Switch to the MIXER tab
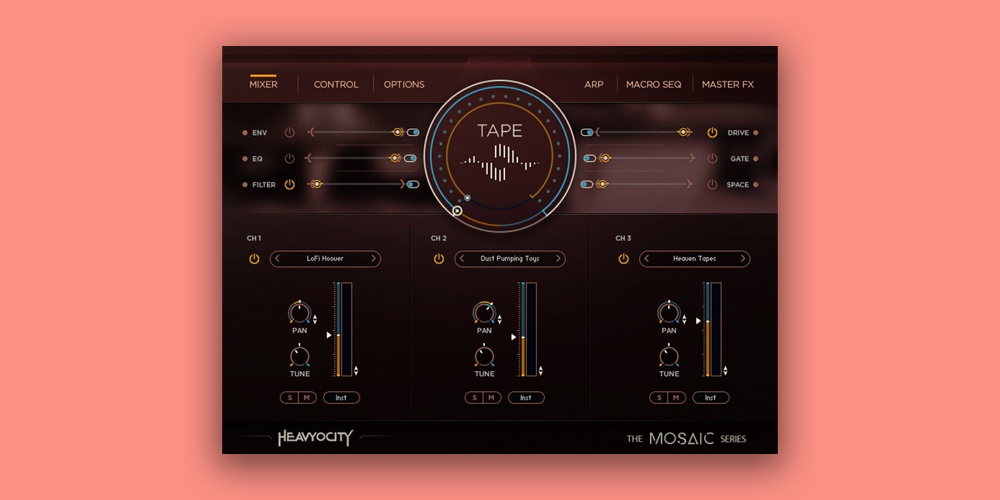 point(263,84)
